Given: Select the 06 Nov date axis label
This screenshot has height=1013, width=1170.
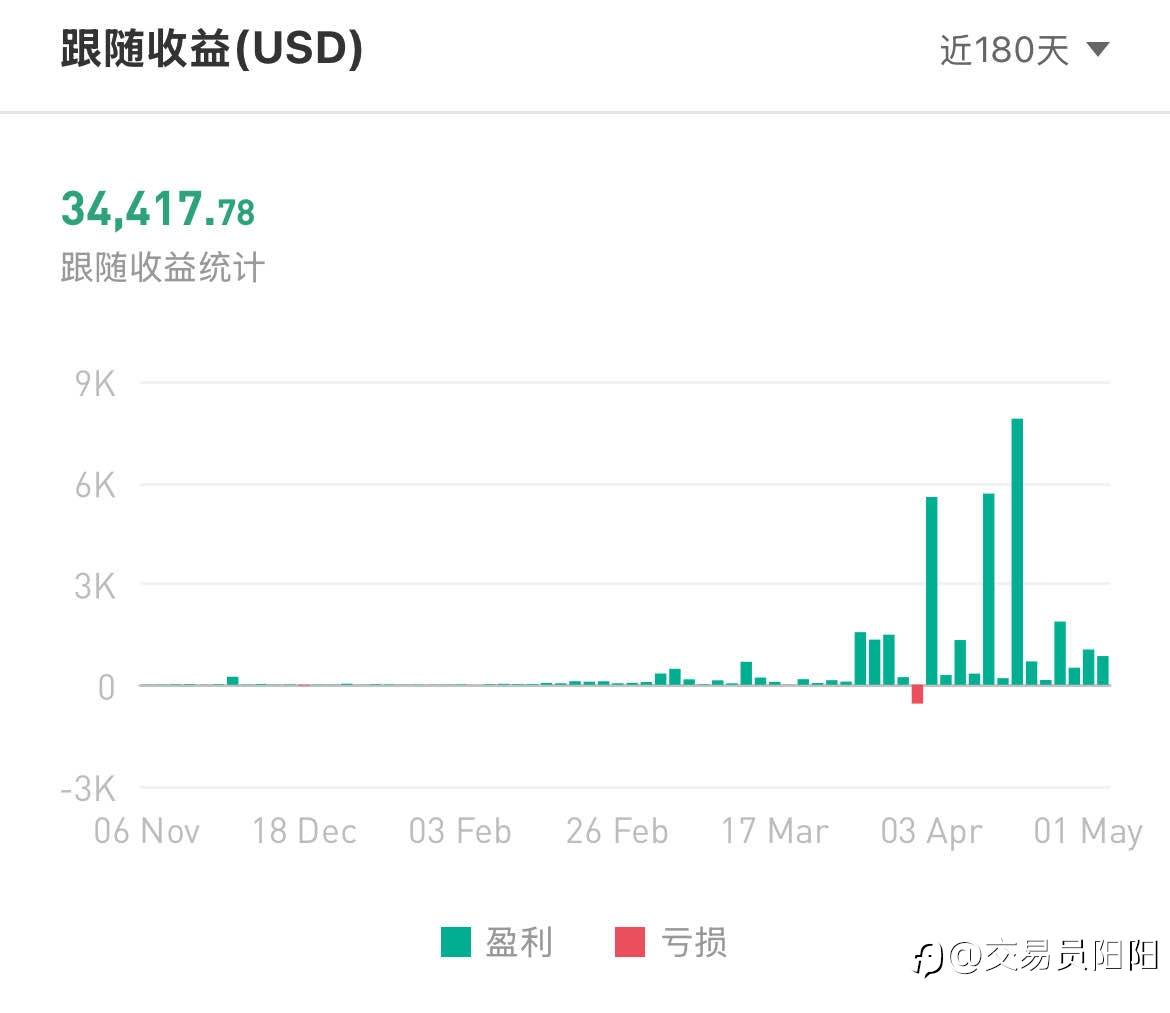Looking at the screenshot, I should click(147, 831).
